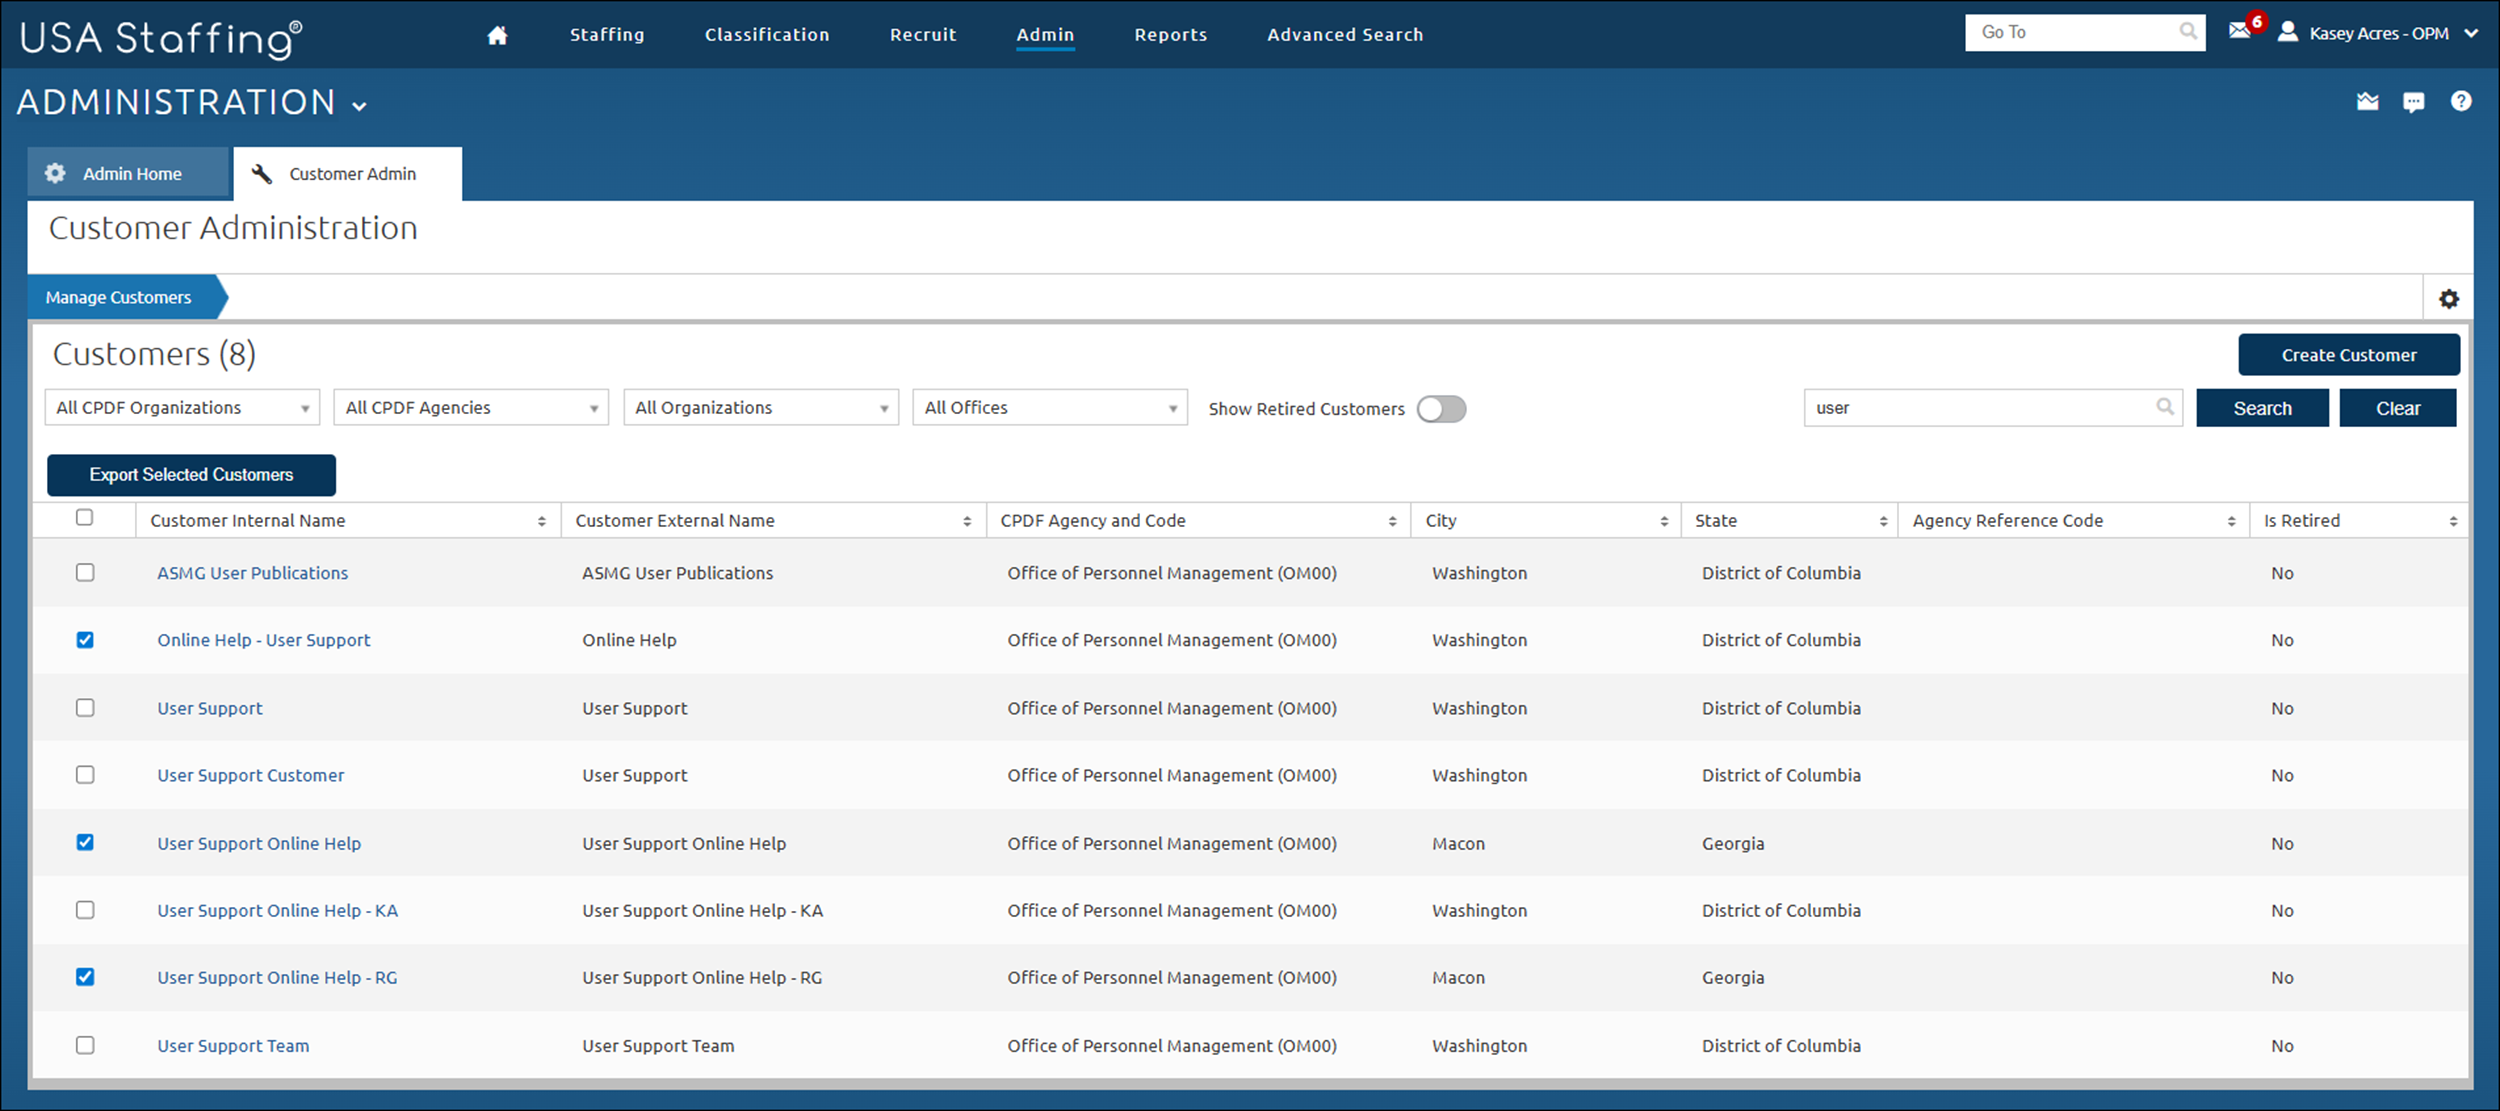2500x1111 pixels.
Task: Check the User Support Online Help - KA checkbox
Action: 85,910
